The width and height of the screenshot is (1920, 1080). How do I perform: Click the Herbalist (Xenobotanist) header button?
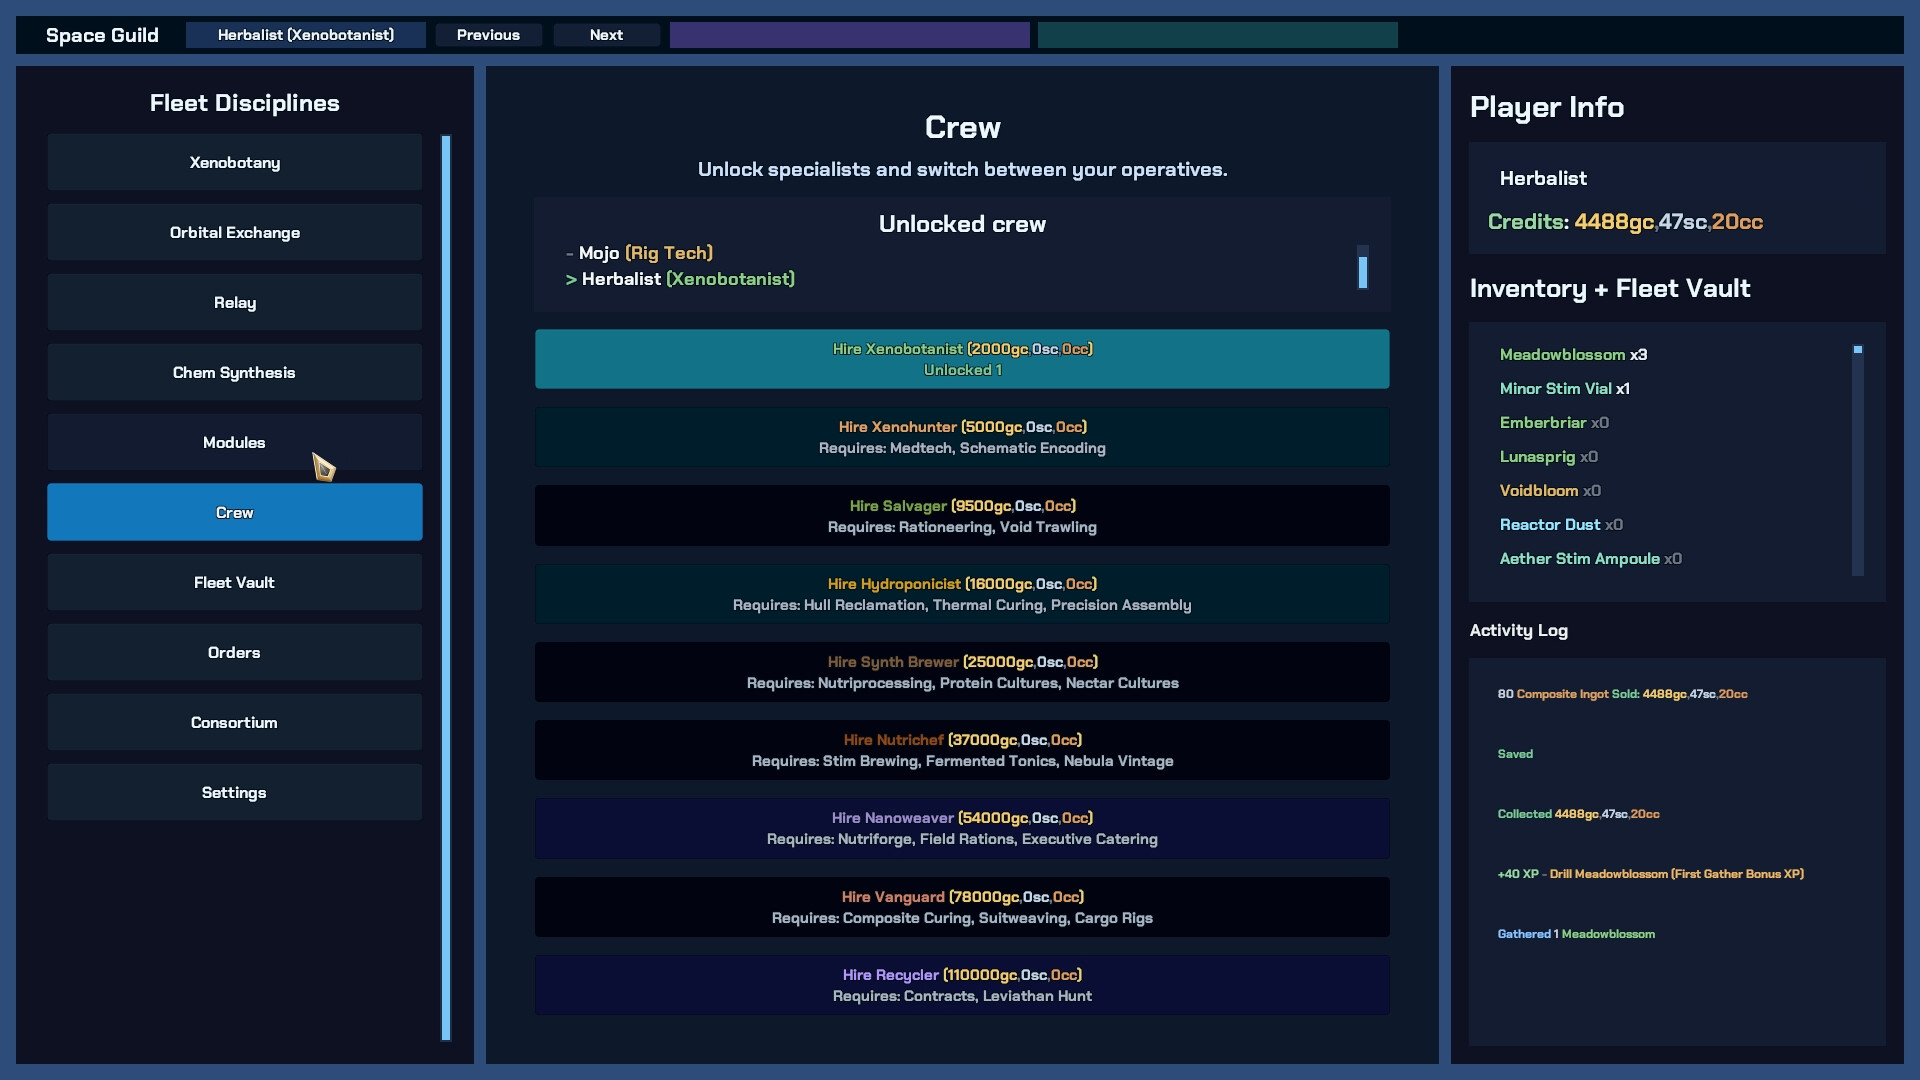point(305,35)
